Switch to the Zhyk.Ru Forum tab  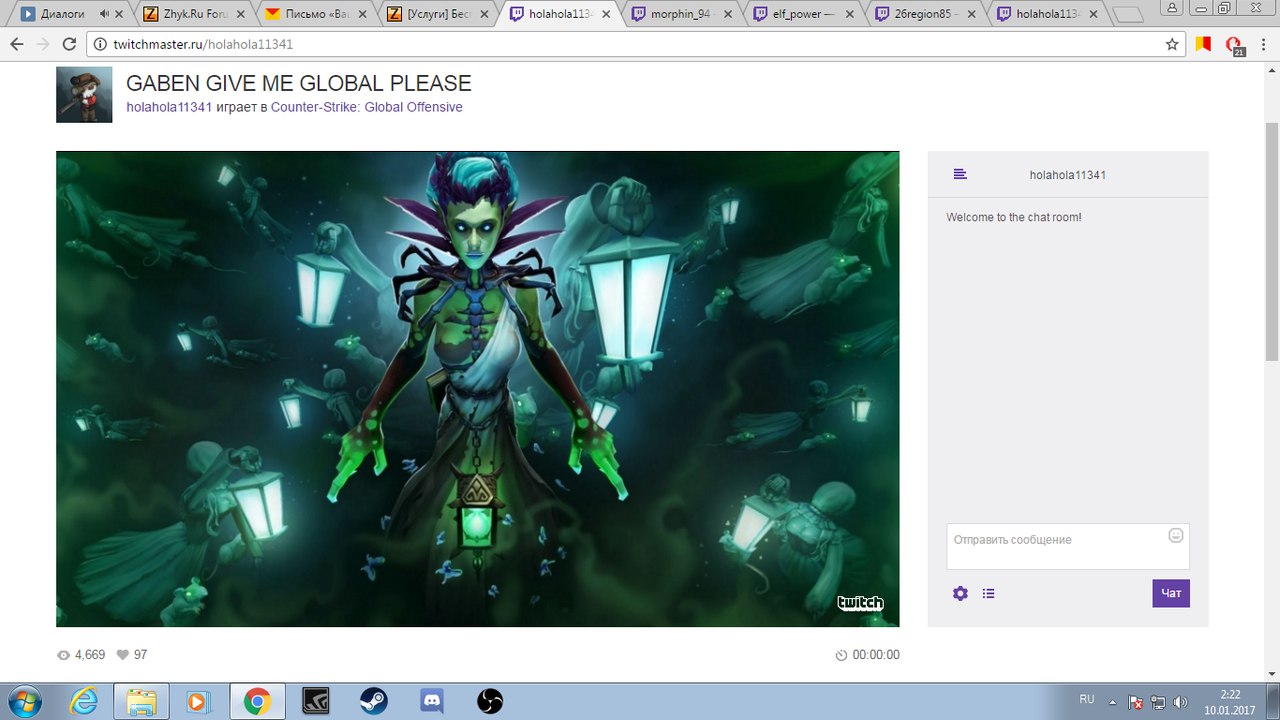(191, 14)
